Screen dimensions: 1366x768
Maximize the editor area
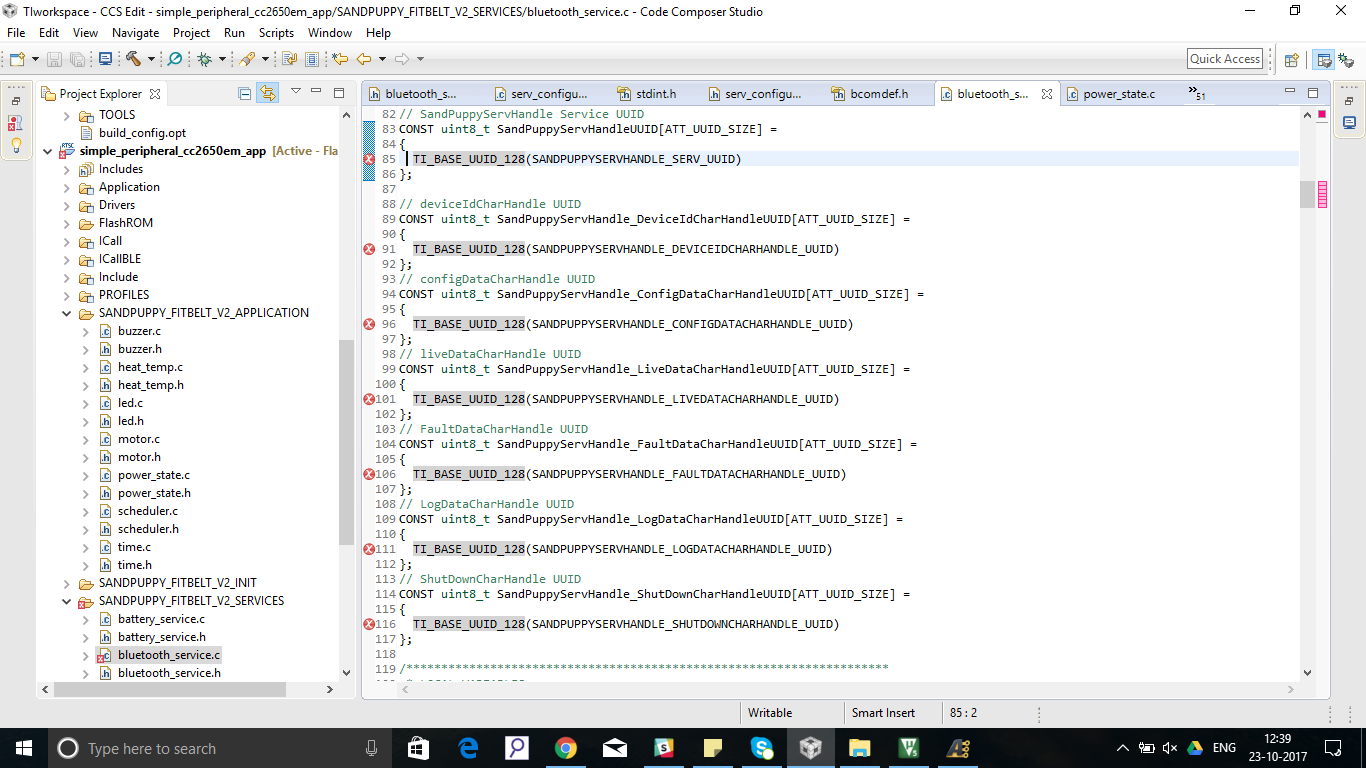pos(1313,92)
